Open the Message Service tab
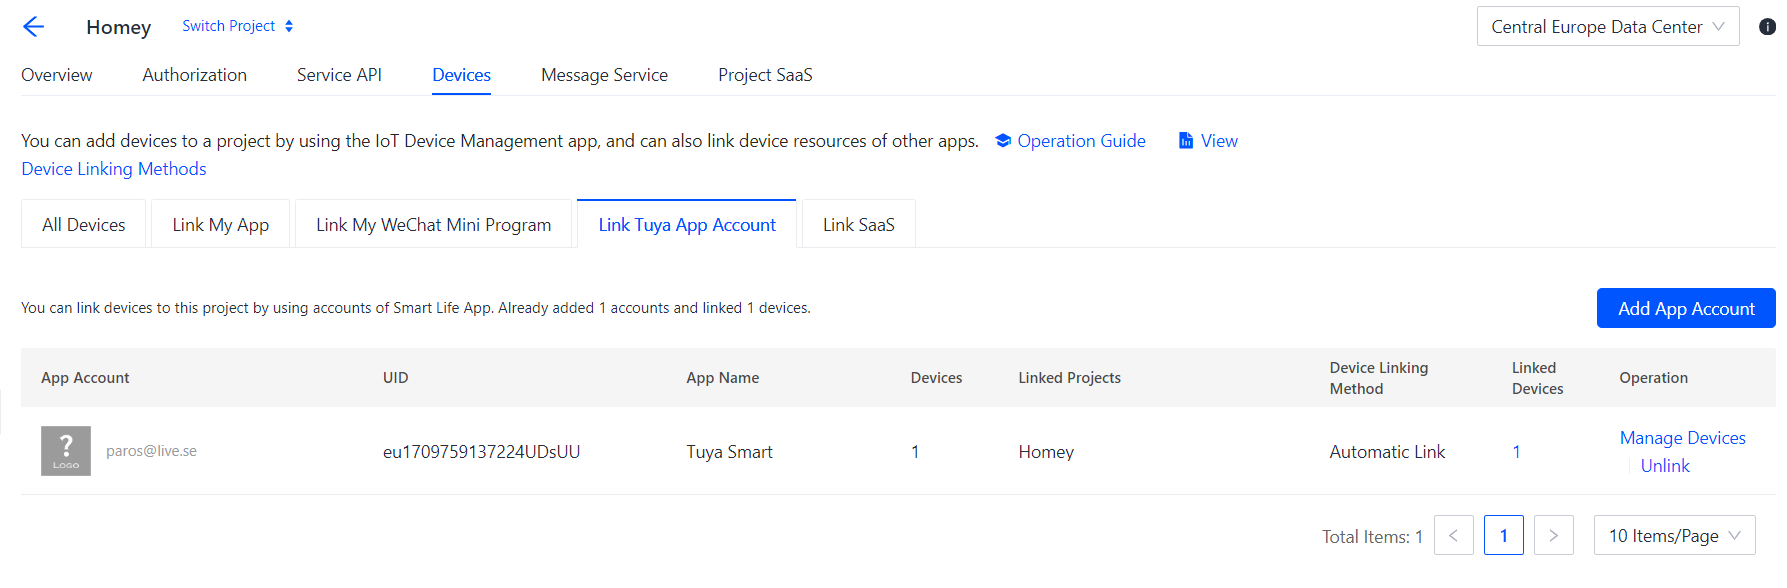Viewport: 1787px width, 588px height. click(604, 75)
